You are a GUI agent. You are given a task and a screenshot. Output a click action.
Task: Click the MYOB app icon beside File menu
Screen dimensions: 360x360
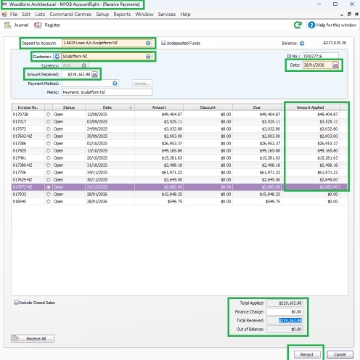pyautogui.click(x=4, y=14)
